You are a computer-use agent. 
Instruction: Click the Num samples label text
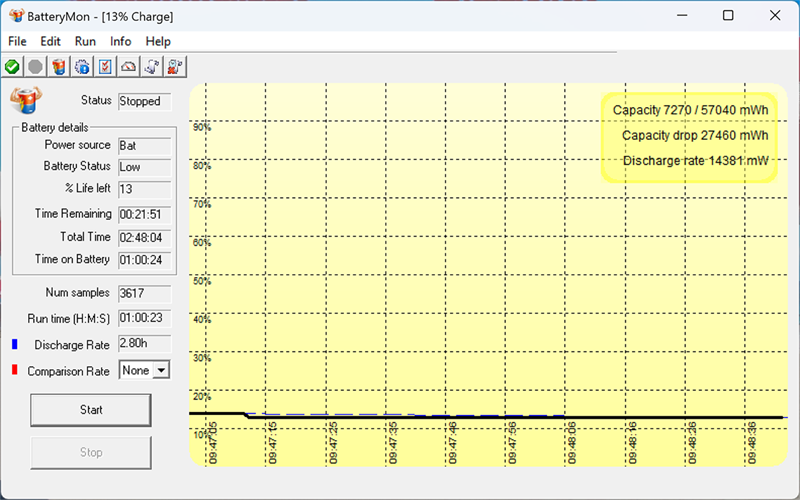coord(78,293)
